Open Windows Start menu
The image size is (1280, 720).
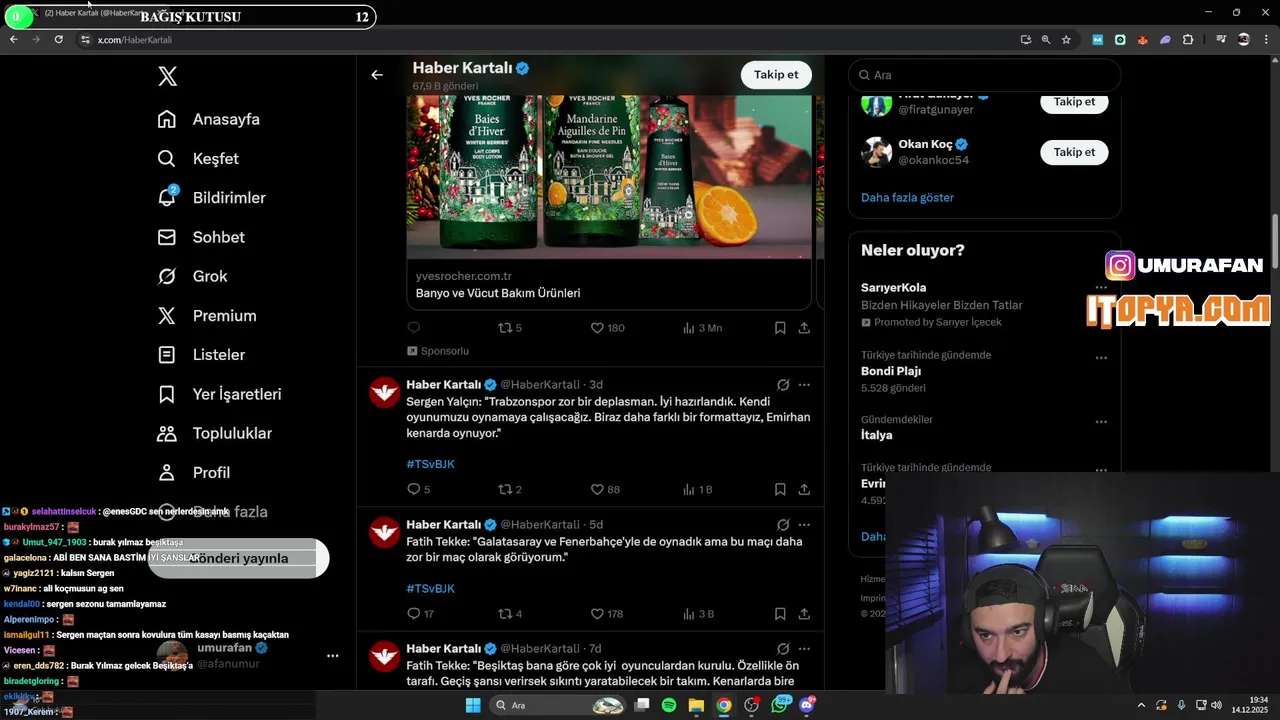pyautogui.click(x=473, y=705)
